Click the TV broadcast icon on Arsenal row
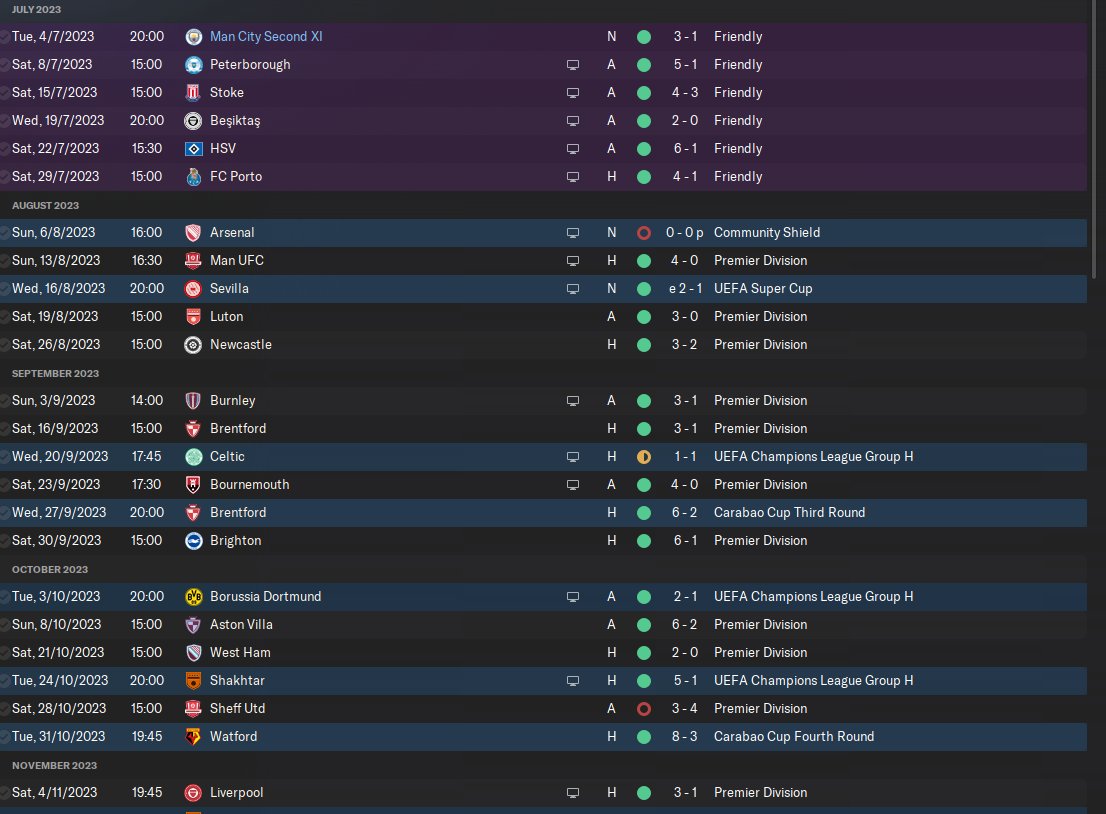The height and width of the screenshot is (814, 1106). point(573,233)
